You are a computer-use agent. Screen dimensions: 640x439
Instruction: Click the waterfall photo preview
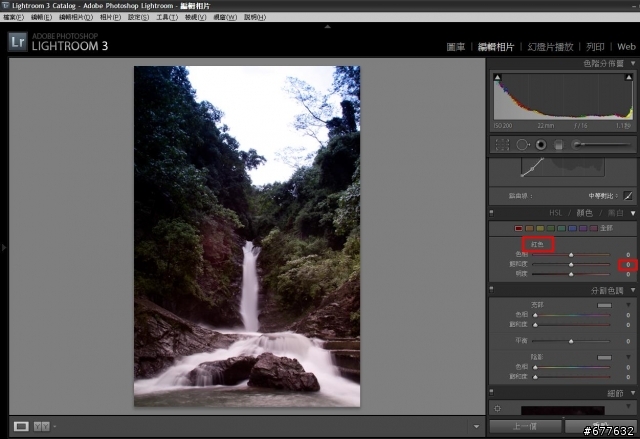pos(247,236)
